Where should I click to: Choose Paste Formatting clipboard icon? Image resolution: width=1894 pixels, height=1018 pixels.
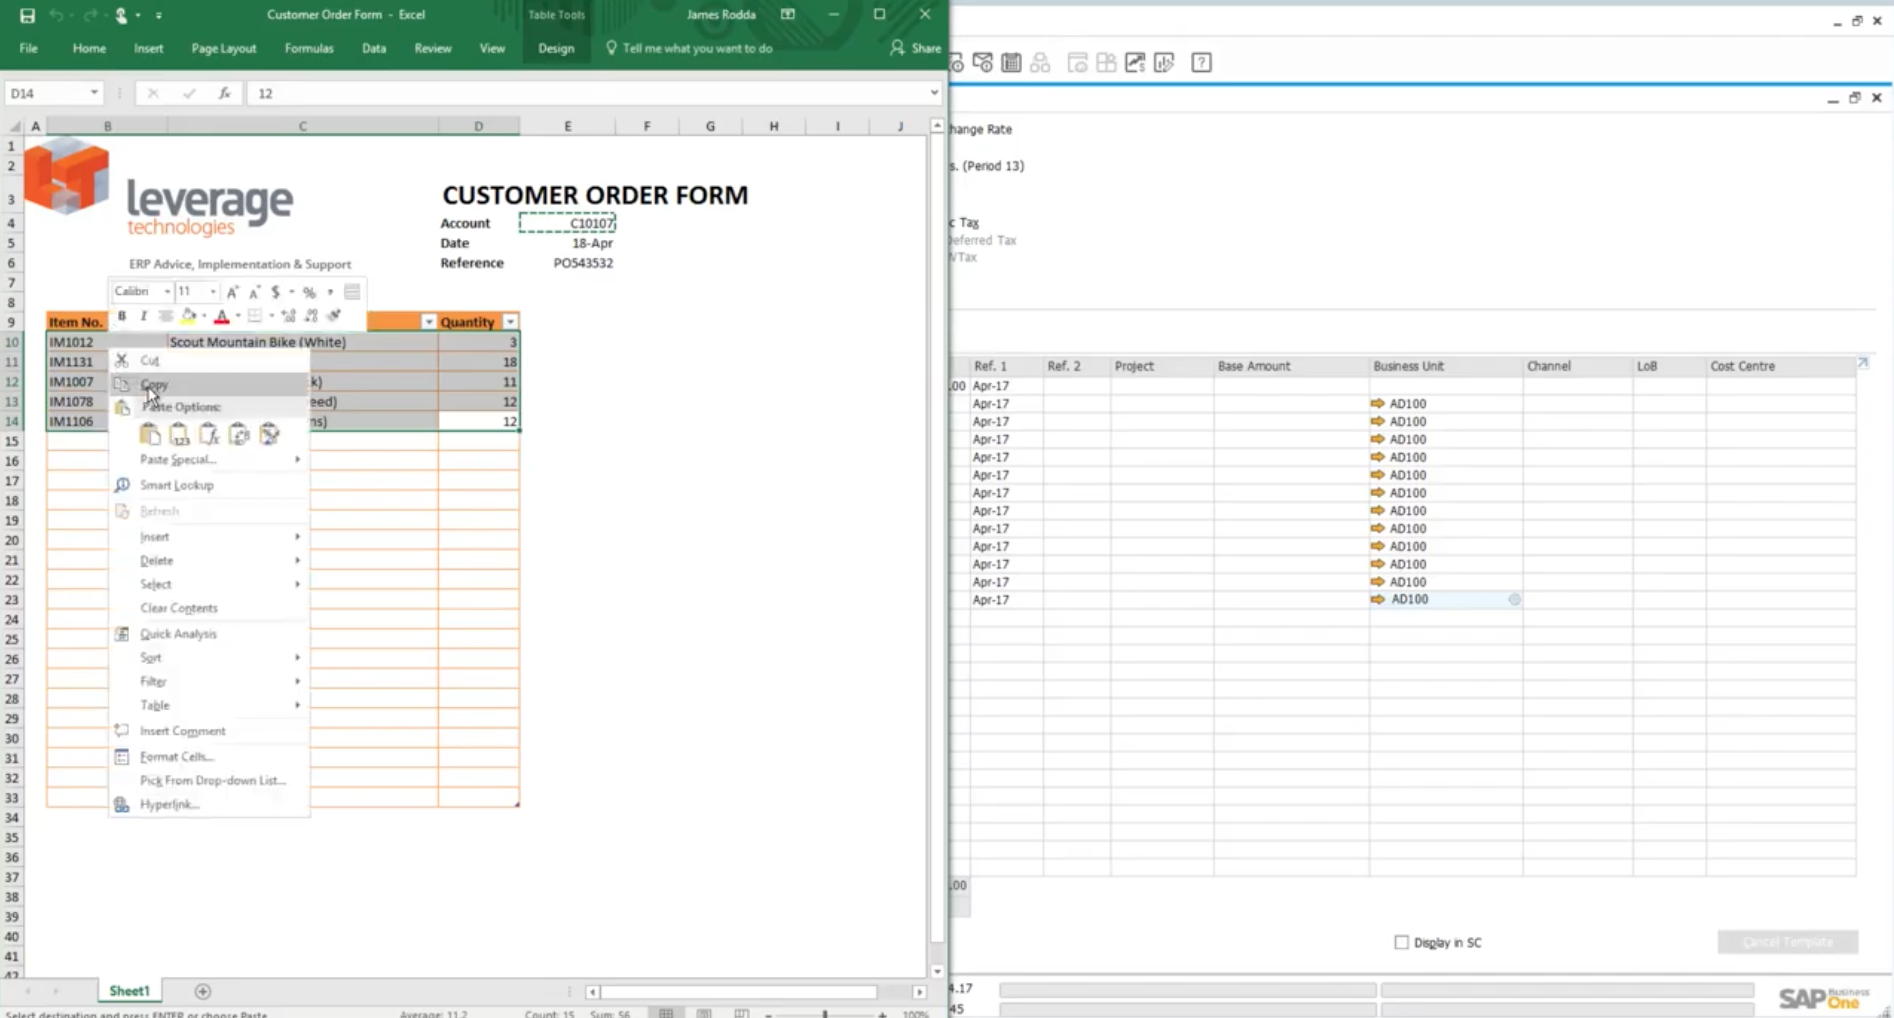point(269,434)
